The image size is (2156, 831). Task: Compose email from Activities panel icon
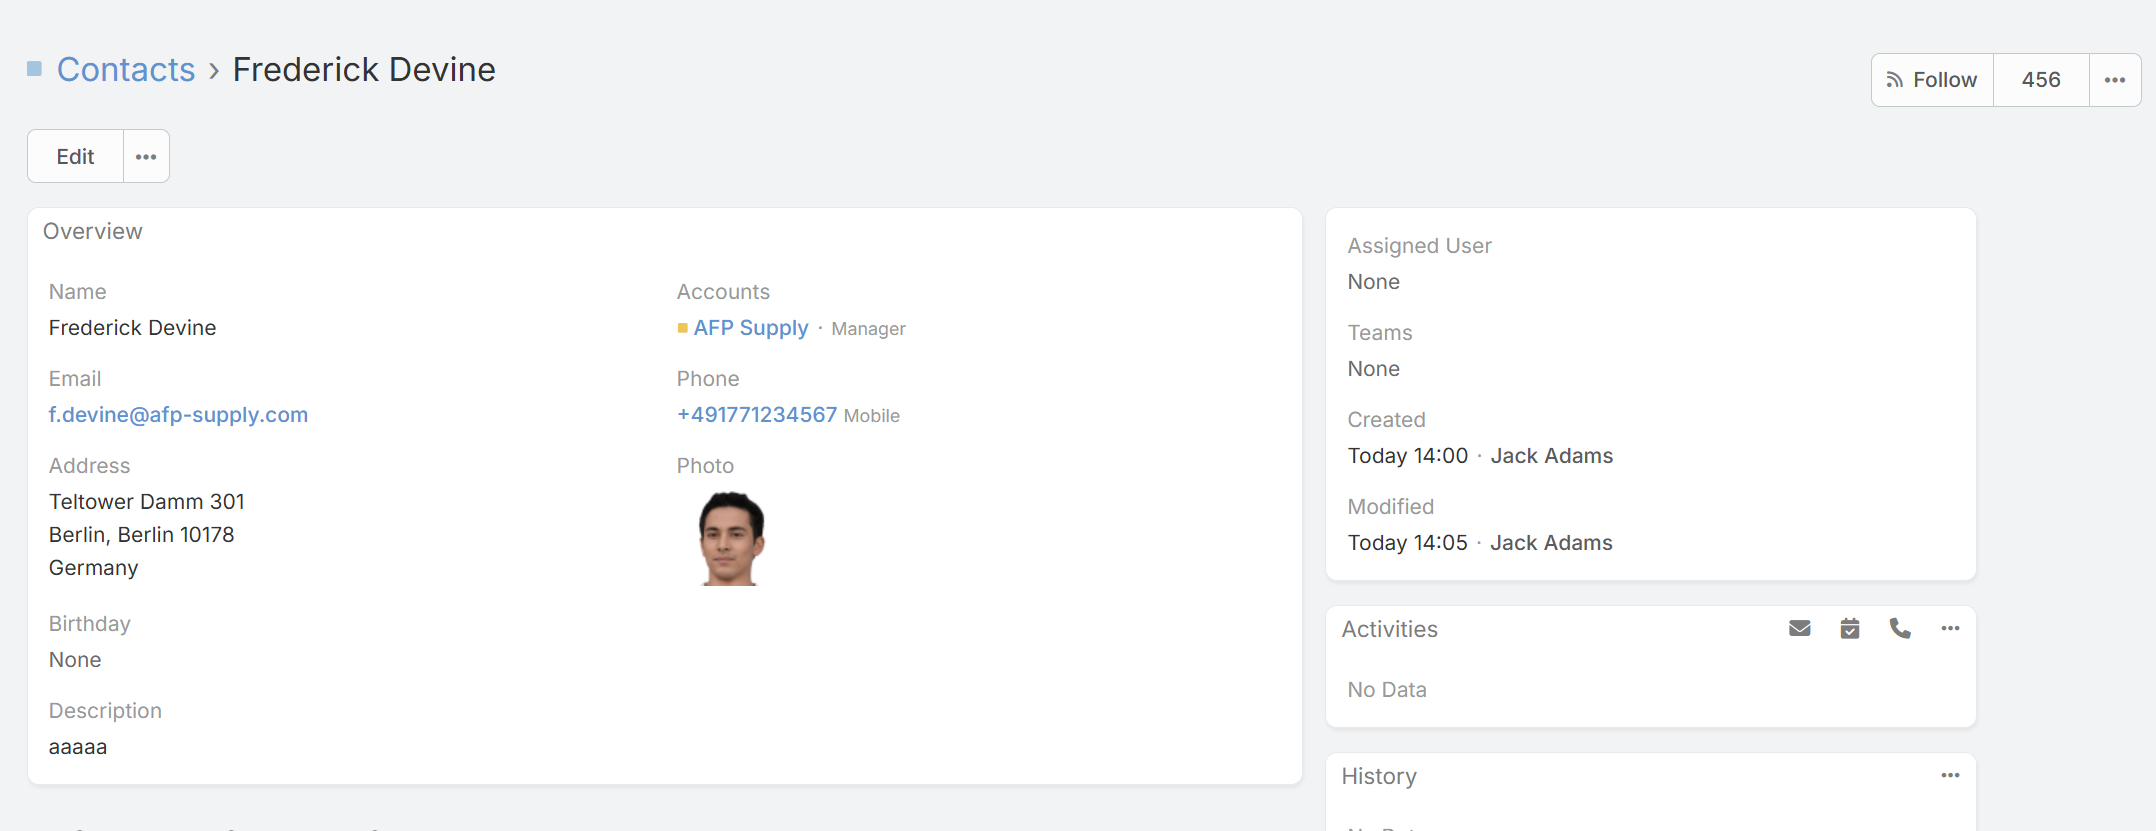(1799, 629)
